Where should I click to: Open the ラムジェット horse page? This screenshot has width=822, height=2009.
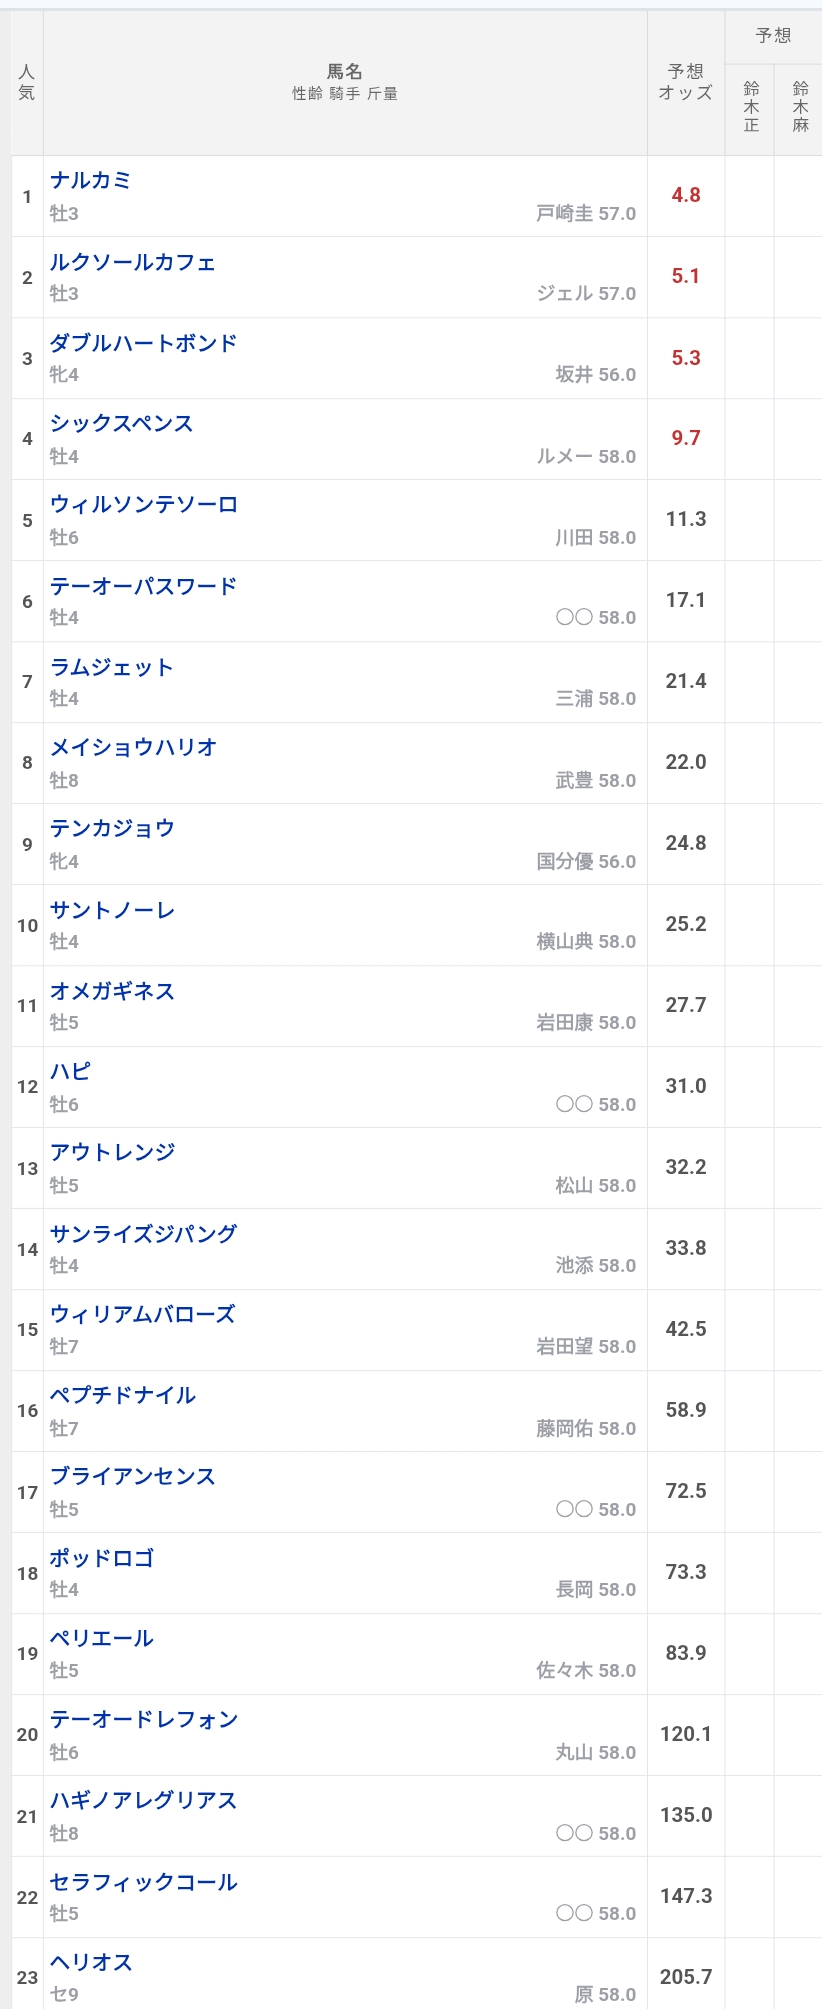(112, 667)
